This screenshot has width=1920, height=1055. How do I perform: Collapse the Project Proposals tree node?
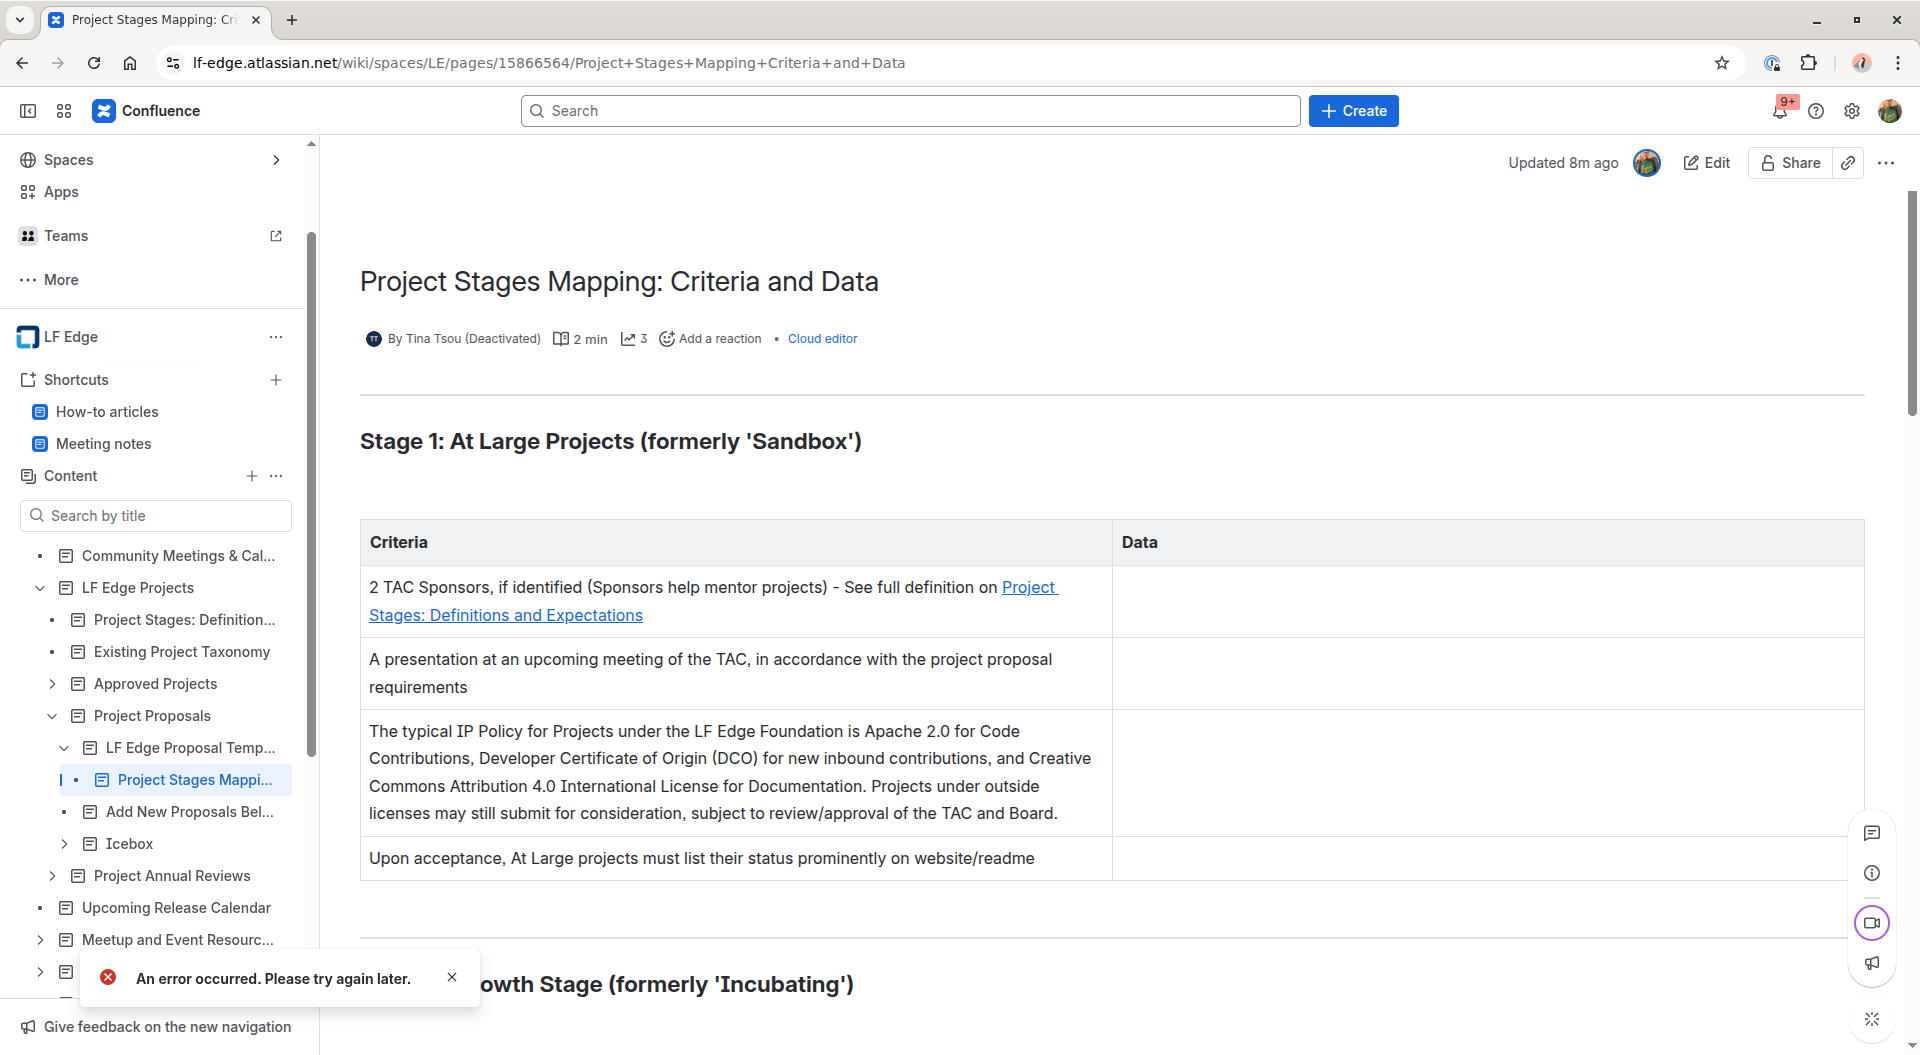point(52,716)
